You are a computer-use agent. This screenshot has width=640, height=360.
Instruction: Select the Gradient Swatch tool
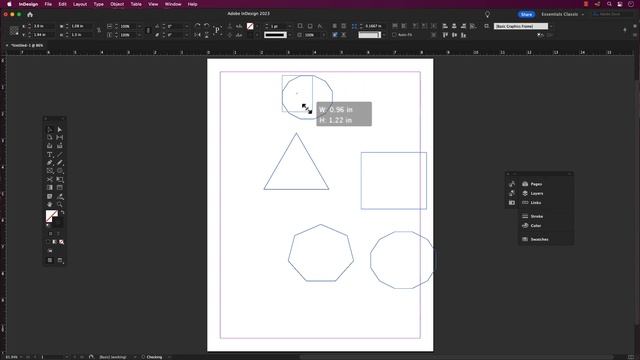click(x=50, y=188)
